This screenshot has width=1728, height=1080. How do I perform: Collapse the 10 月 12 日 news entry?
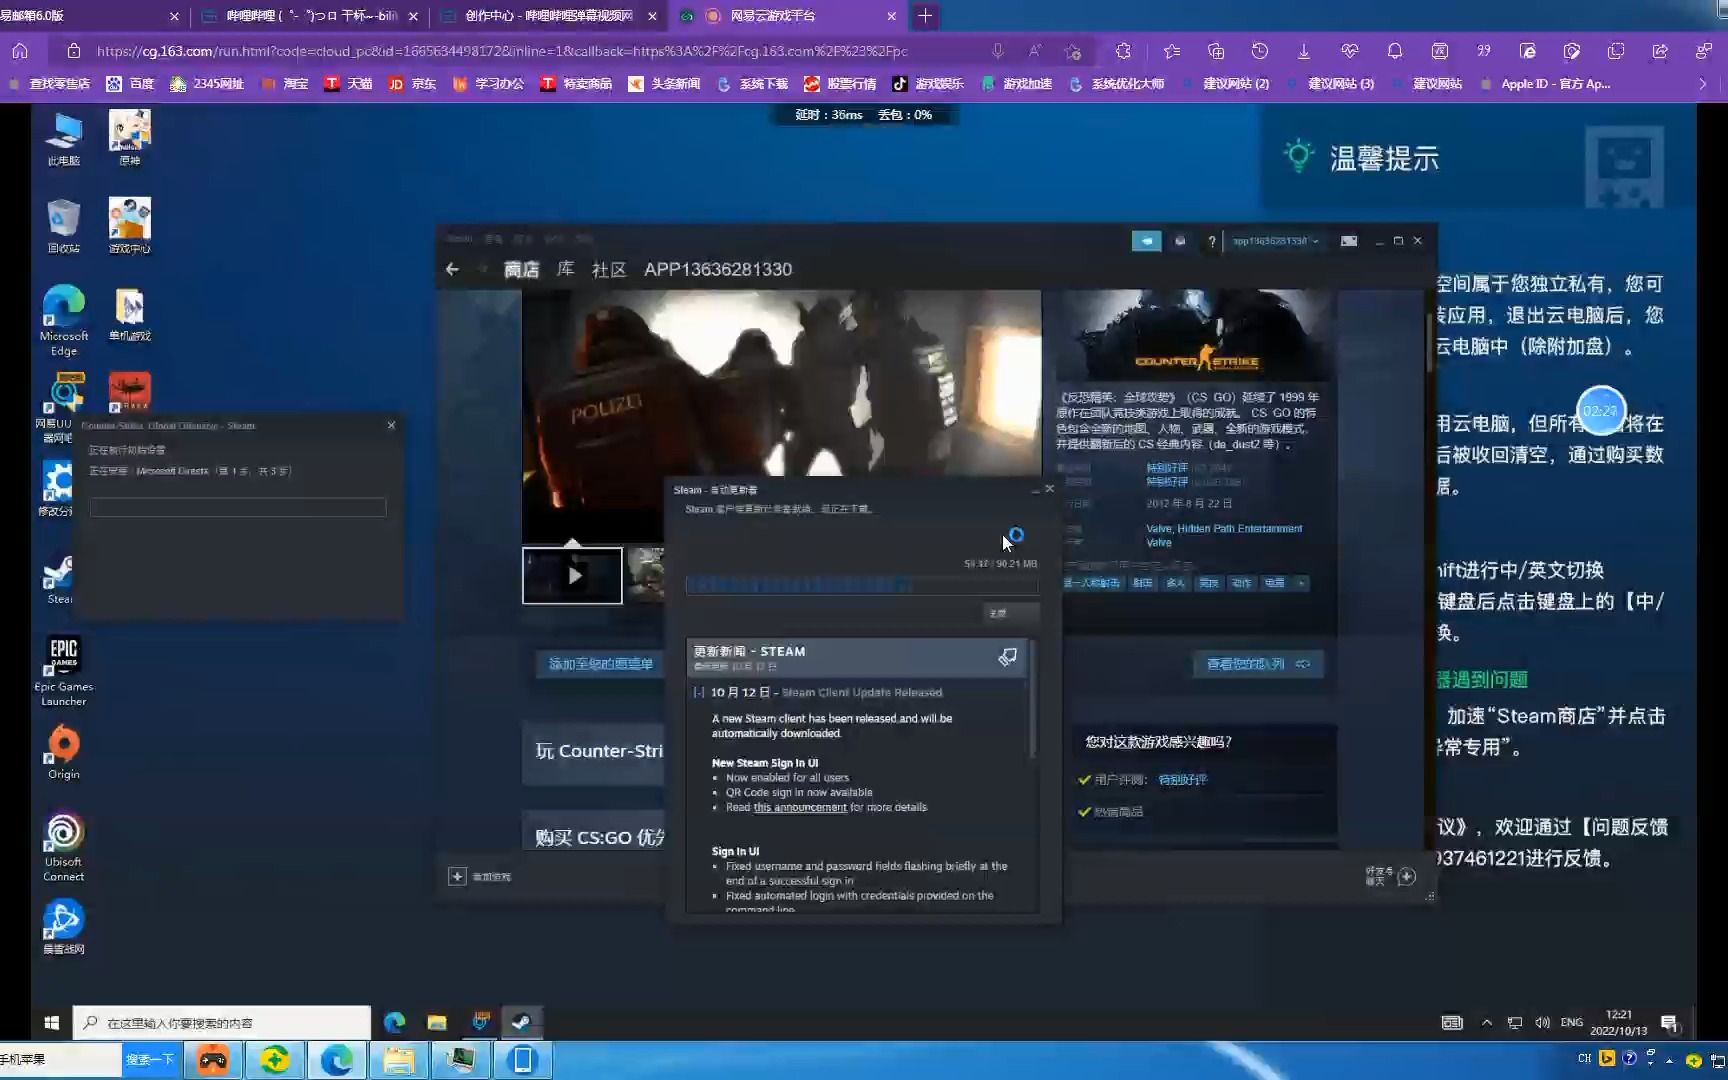tap(699, 692)
